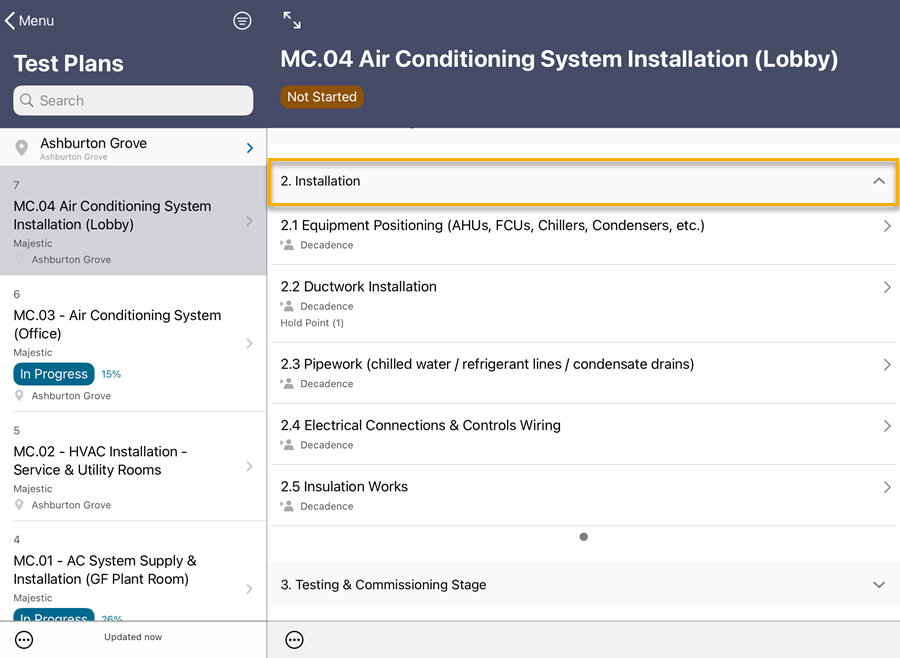The image size is (900, 658).
Task: Click the In Progress 15% badge
Action: pos(54,374)
